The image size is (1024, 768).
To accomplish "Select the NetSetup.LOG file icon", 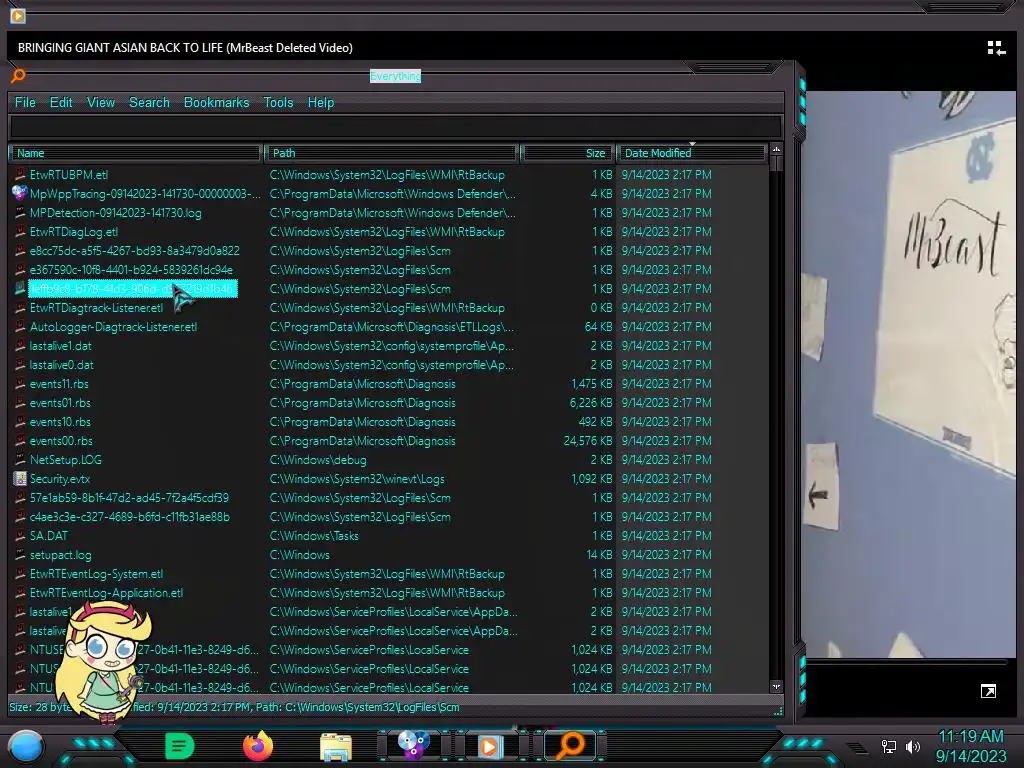I will click(20, 460).
